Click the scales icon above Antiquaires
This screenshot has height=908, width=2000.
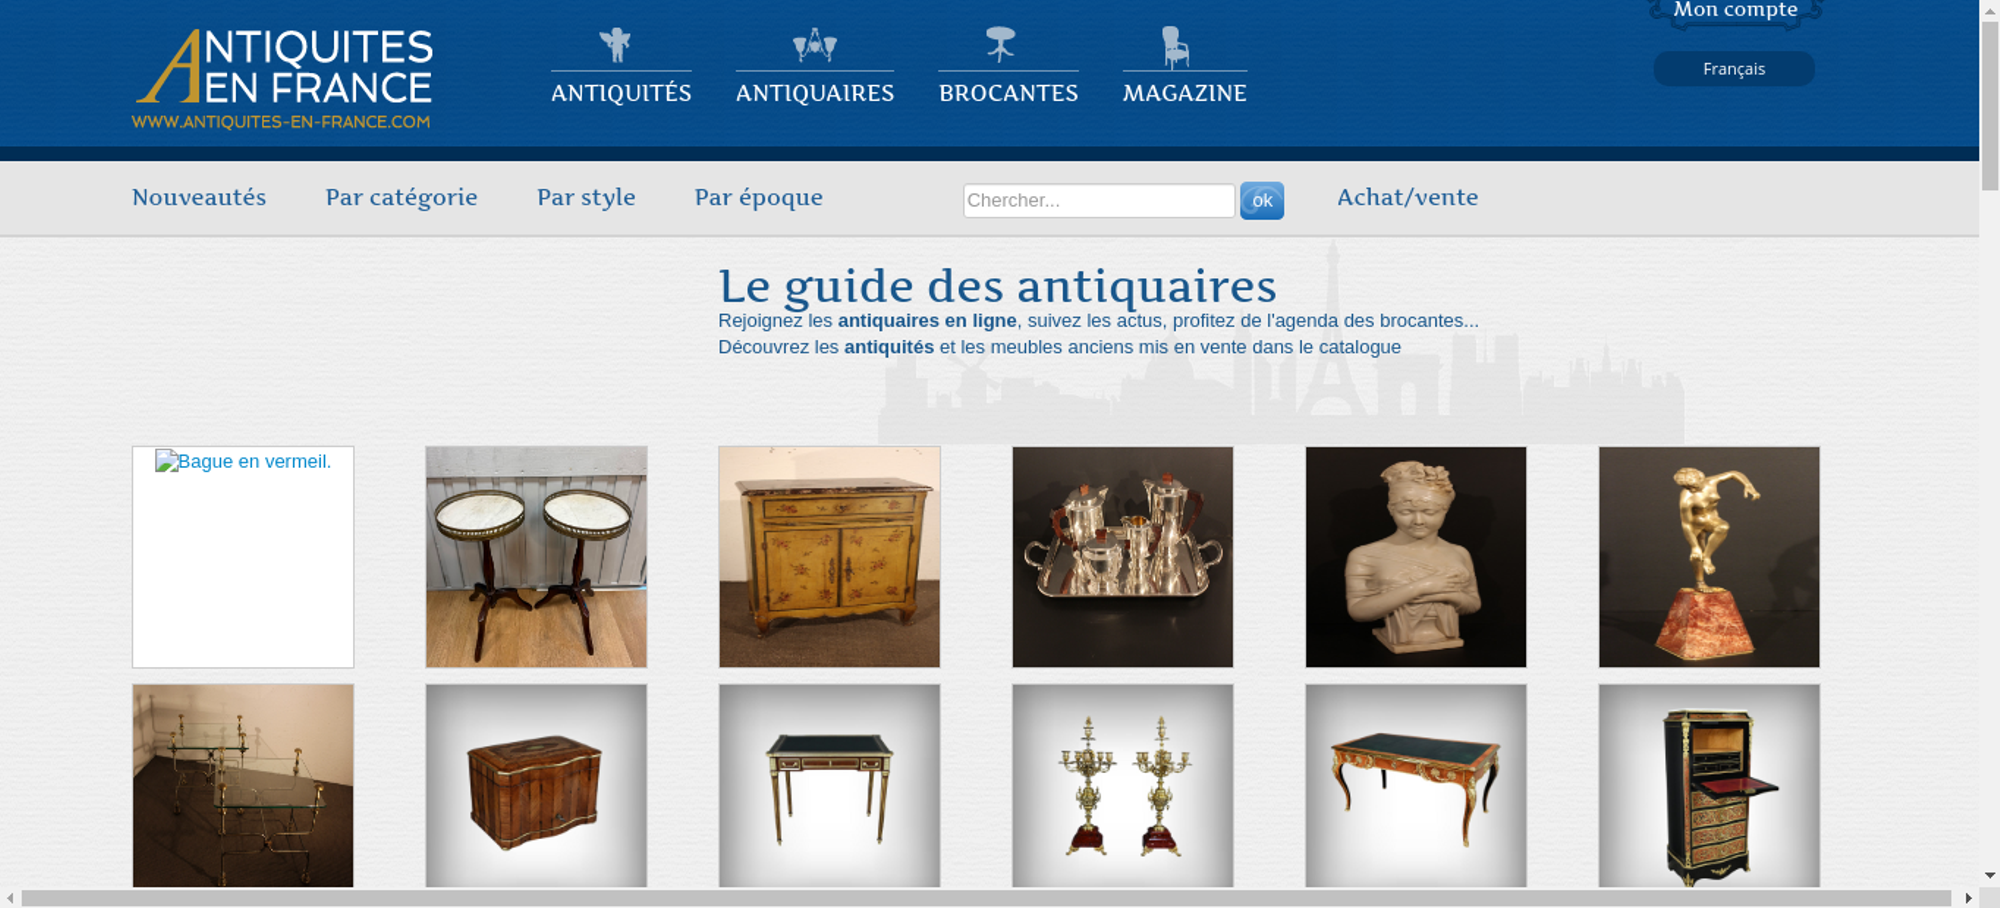point(814,45)
